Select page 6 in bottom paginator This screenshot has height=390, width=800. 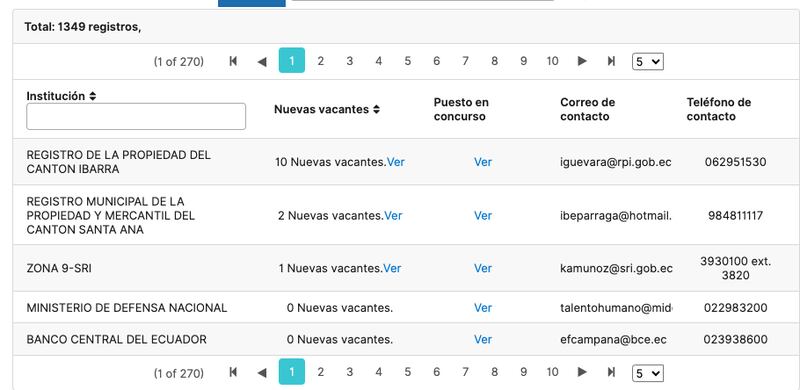(436, 372)
